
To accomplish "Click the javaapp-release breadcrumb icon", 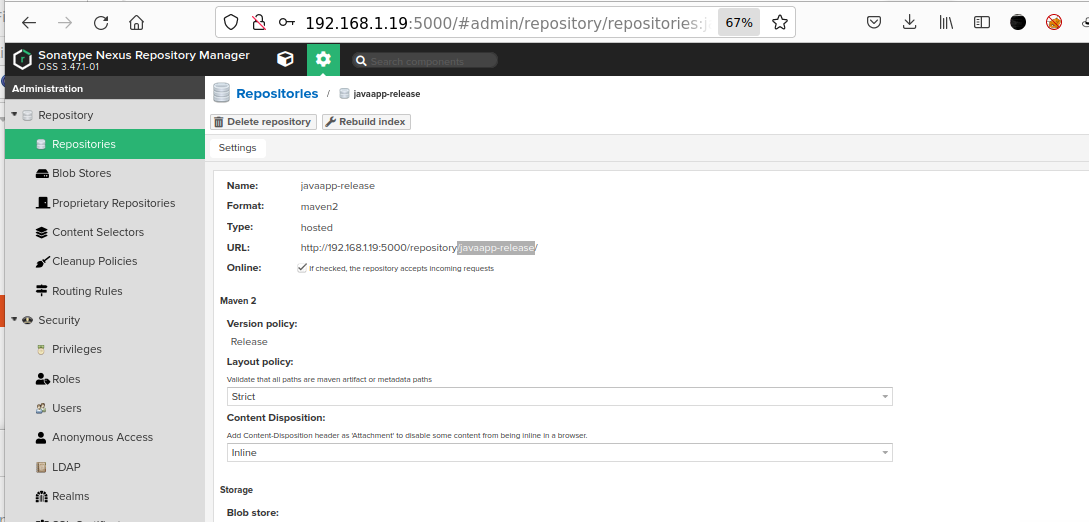I will (344, 94).
